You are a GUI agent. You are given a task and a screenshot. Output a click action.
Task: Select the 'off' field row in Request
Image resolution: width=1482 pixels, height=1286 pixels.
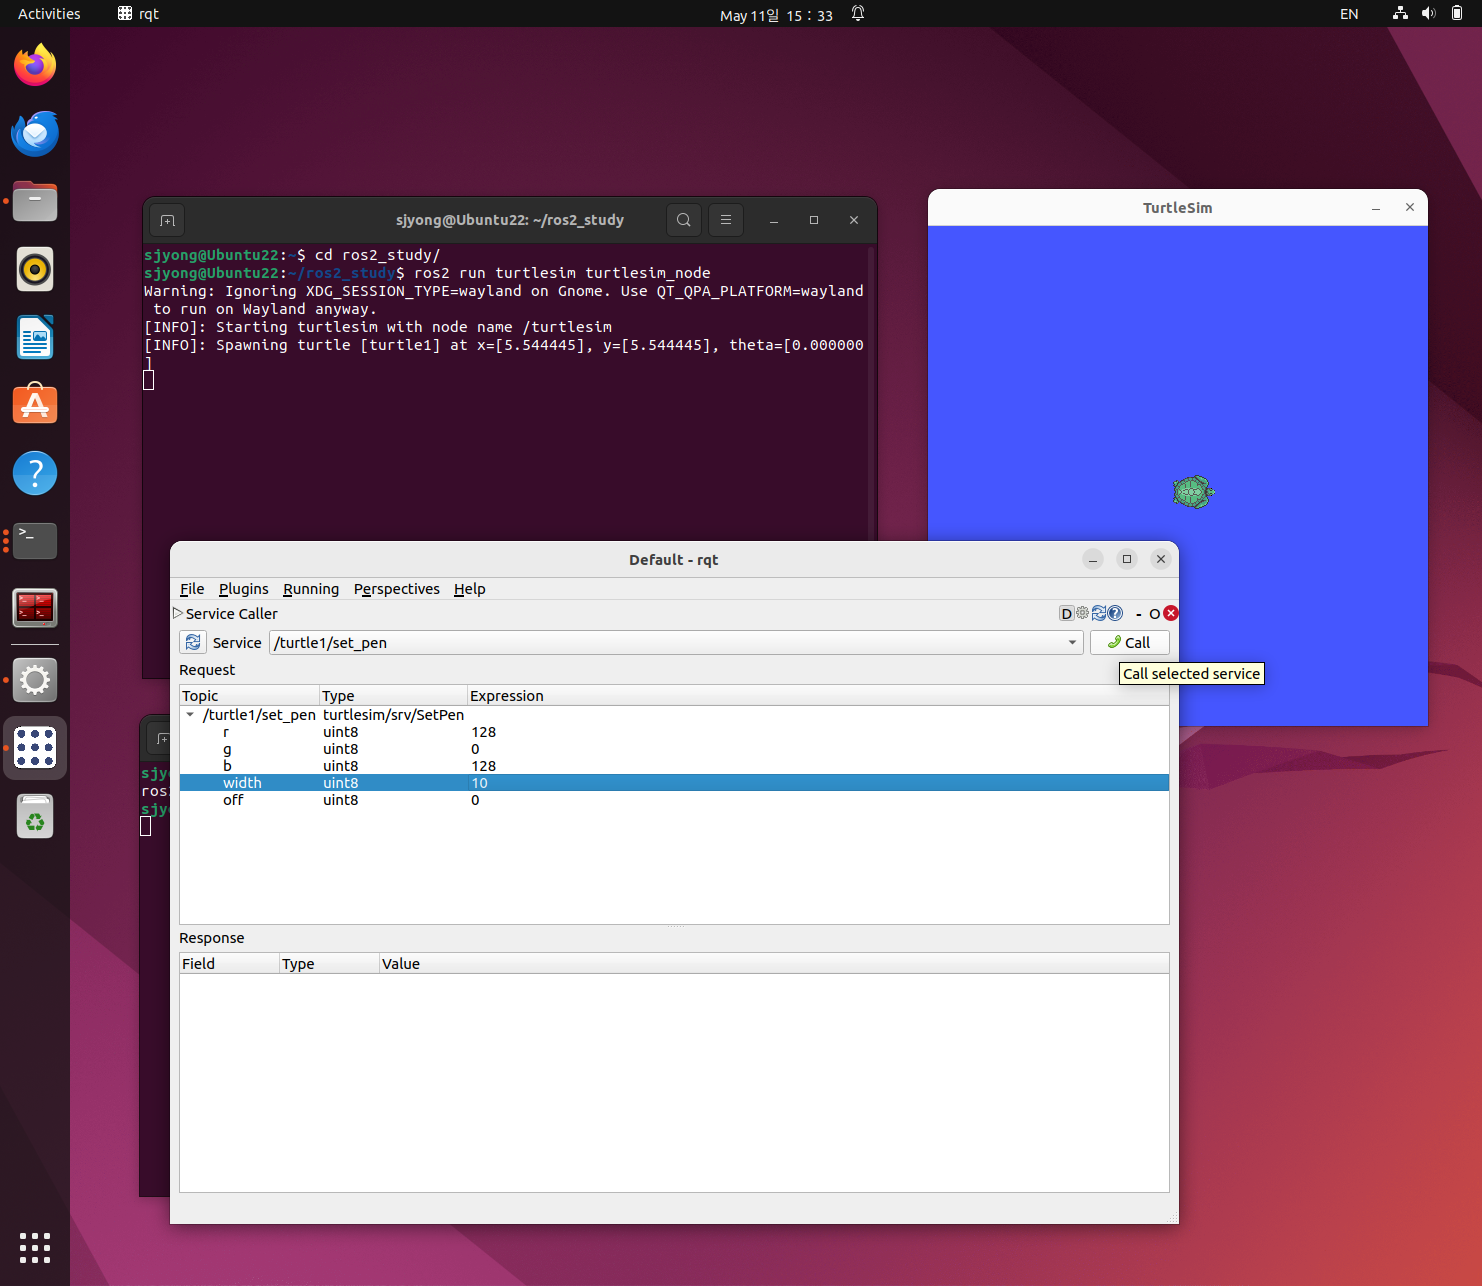(674, 800)
